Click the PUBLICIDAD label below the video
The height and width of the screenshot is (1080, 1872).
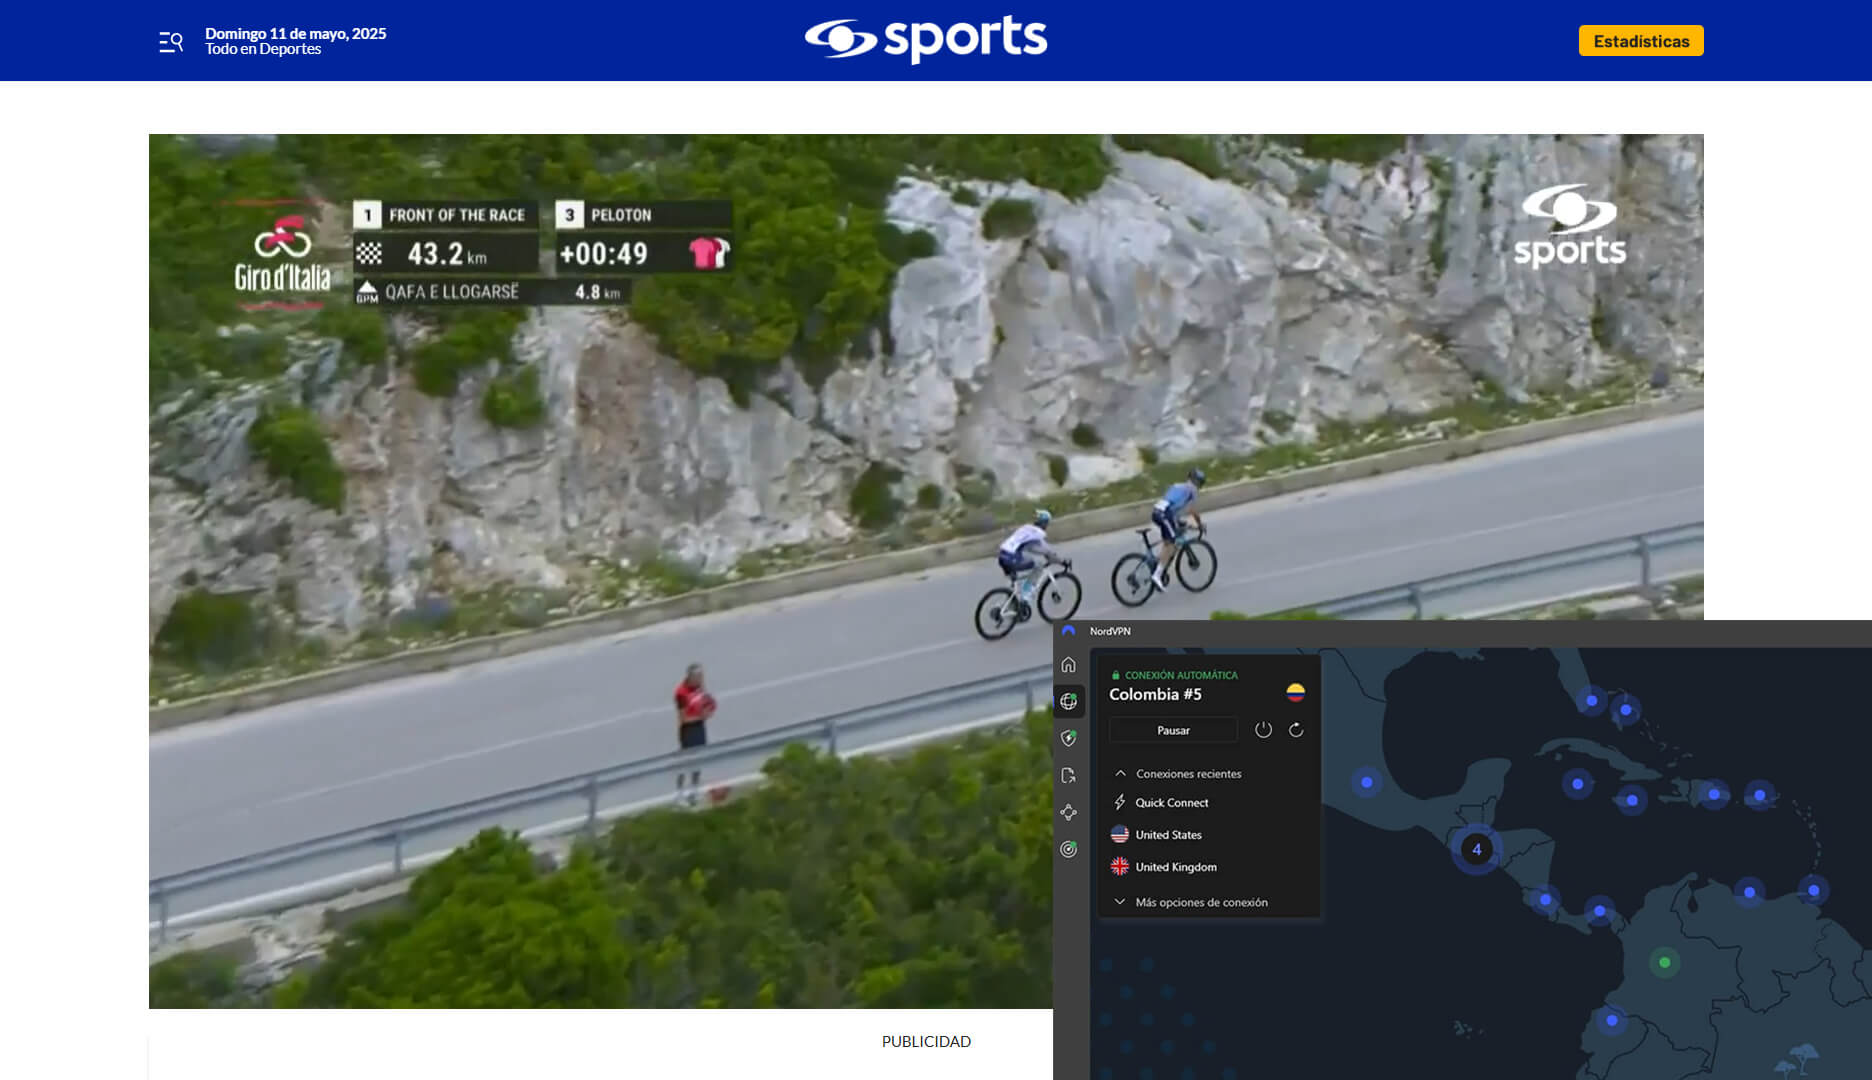tap(926, 1042)
